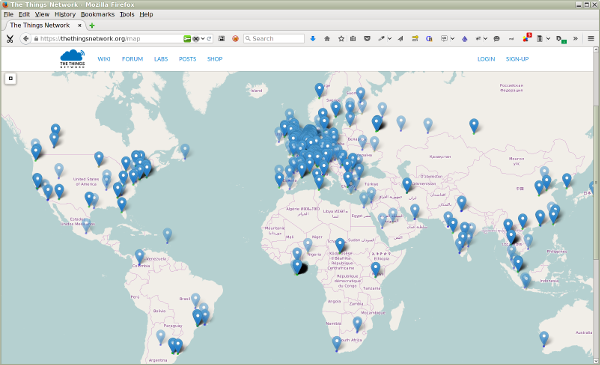Go back with the back arrow button

pos(26,39)
